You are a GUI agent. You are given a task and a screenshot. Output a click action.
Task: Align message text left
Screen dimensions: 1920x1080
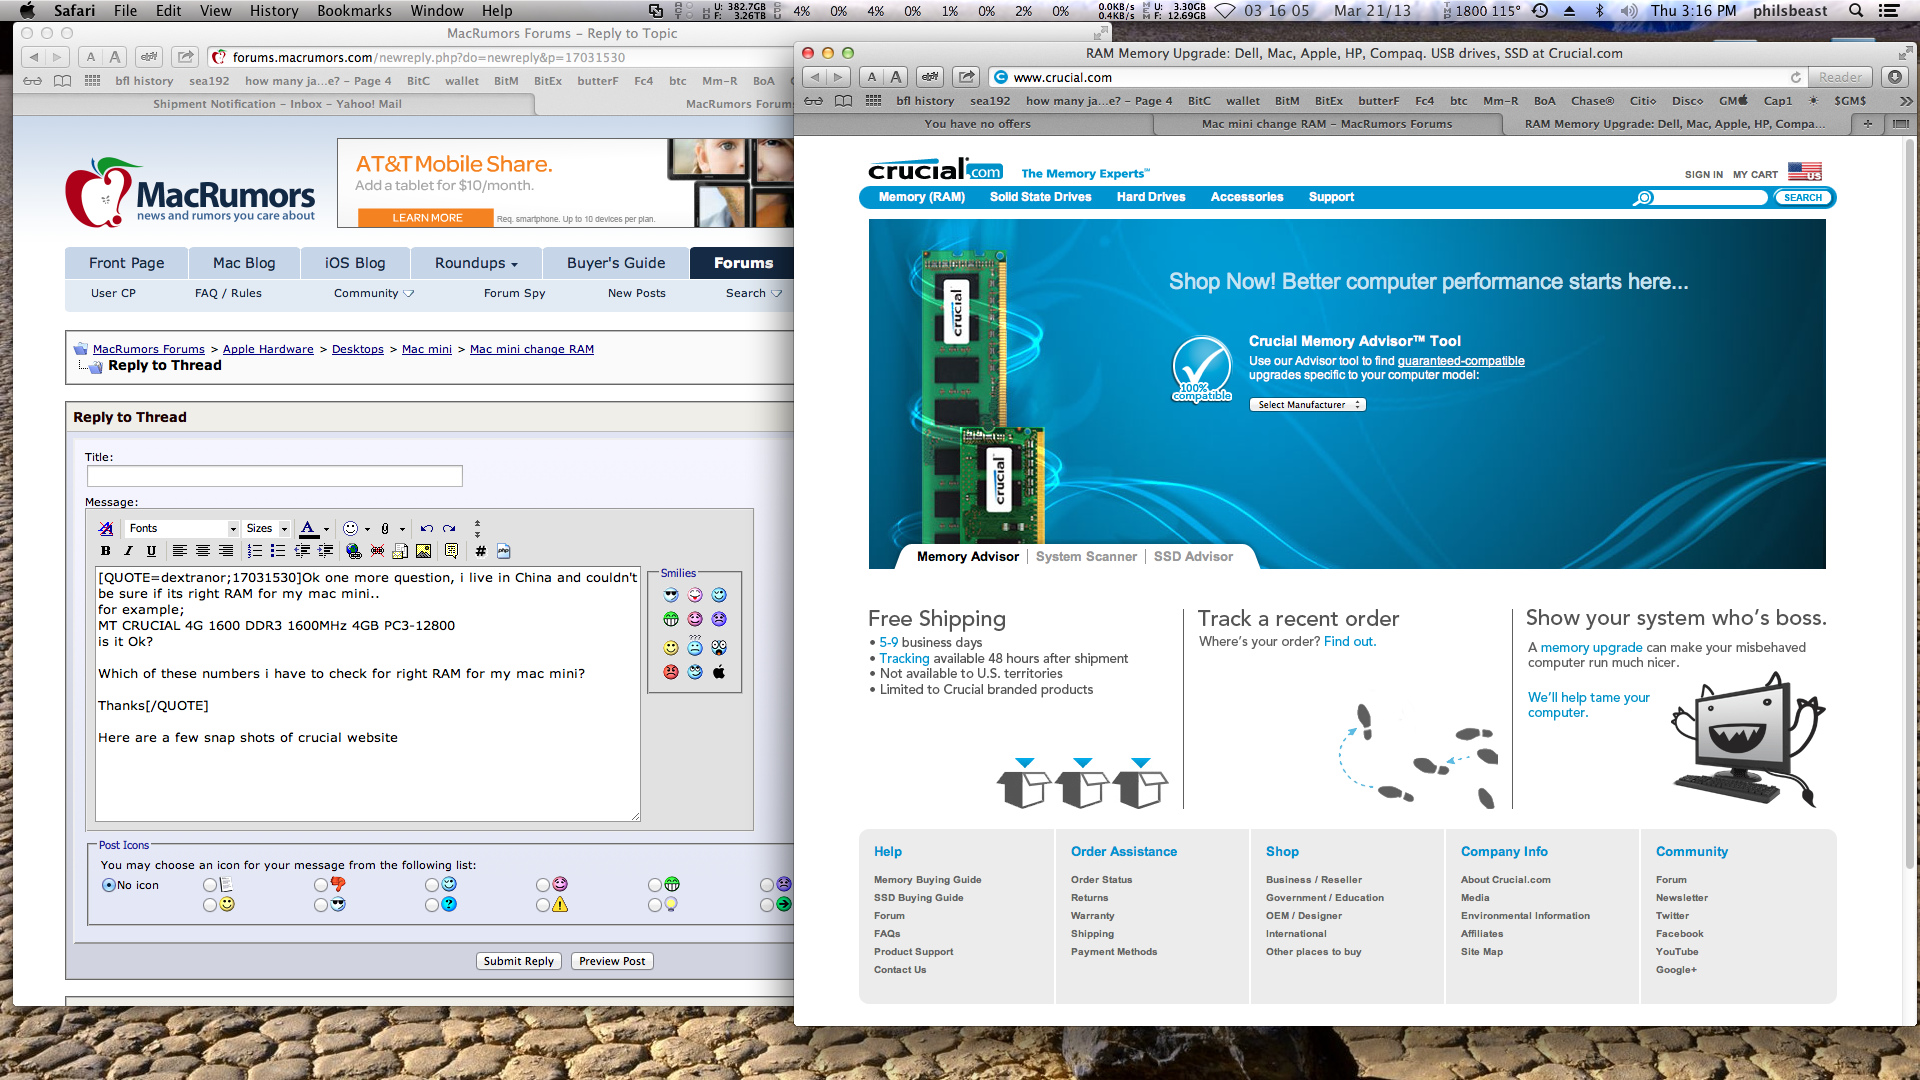[x=180, y=551]
